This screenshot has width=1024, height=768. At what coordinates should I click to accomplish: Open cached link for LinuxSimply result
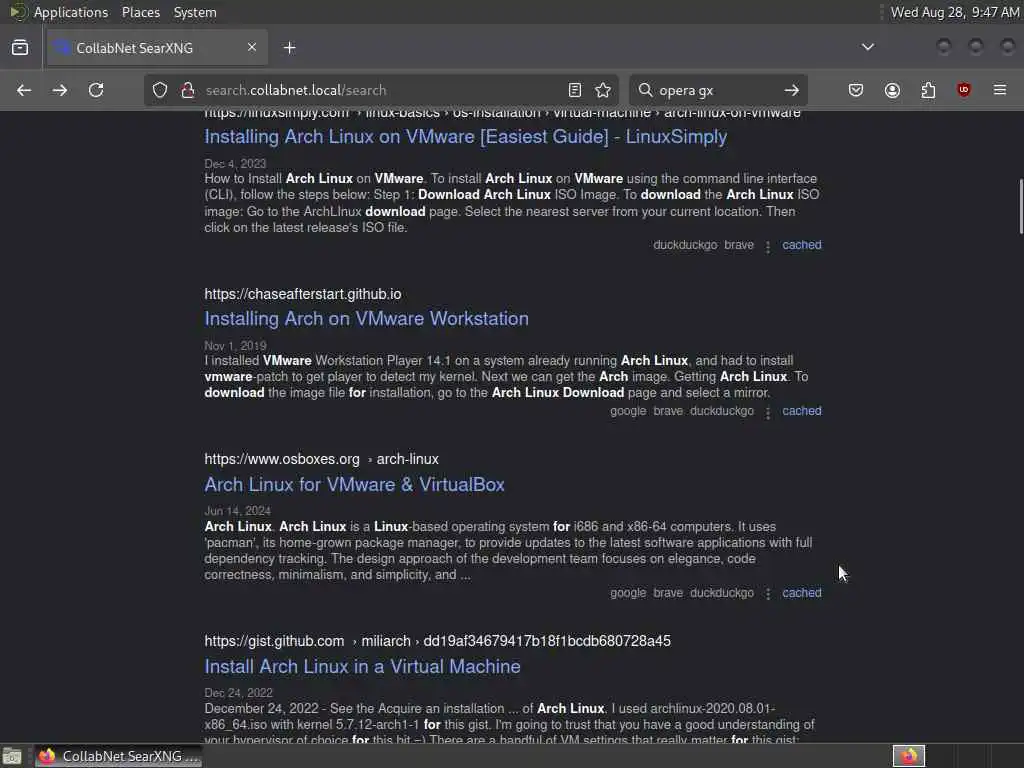tap(802, 245)
